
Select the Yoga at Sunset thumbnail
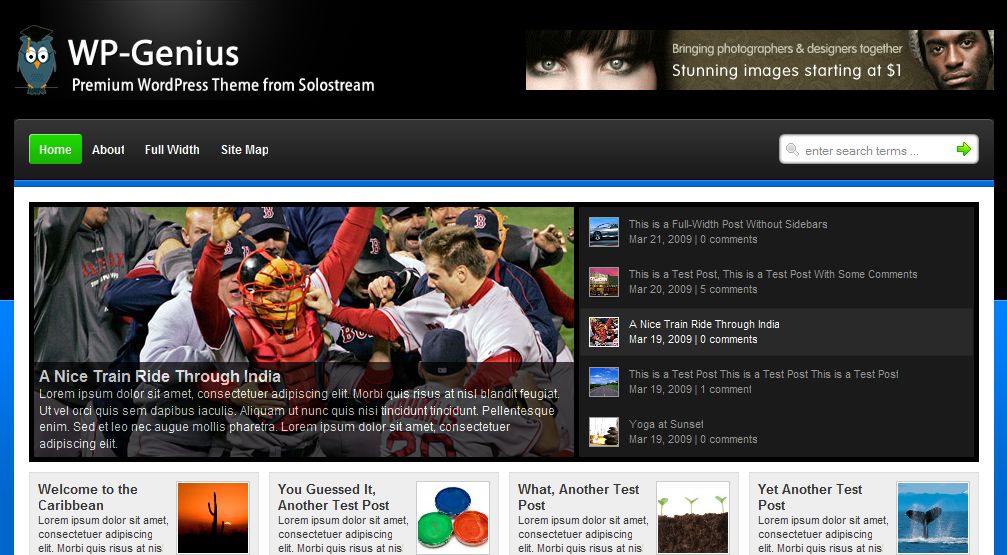(604, 432)
